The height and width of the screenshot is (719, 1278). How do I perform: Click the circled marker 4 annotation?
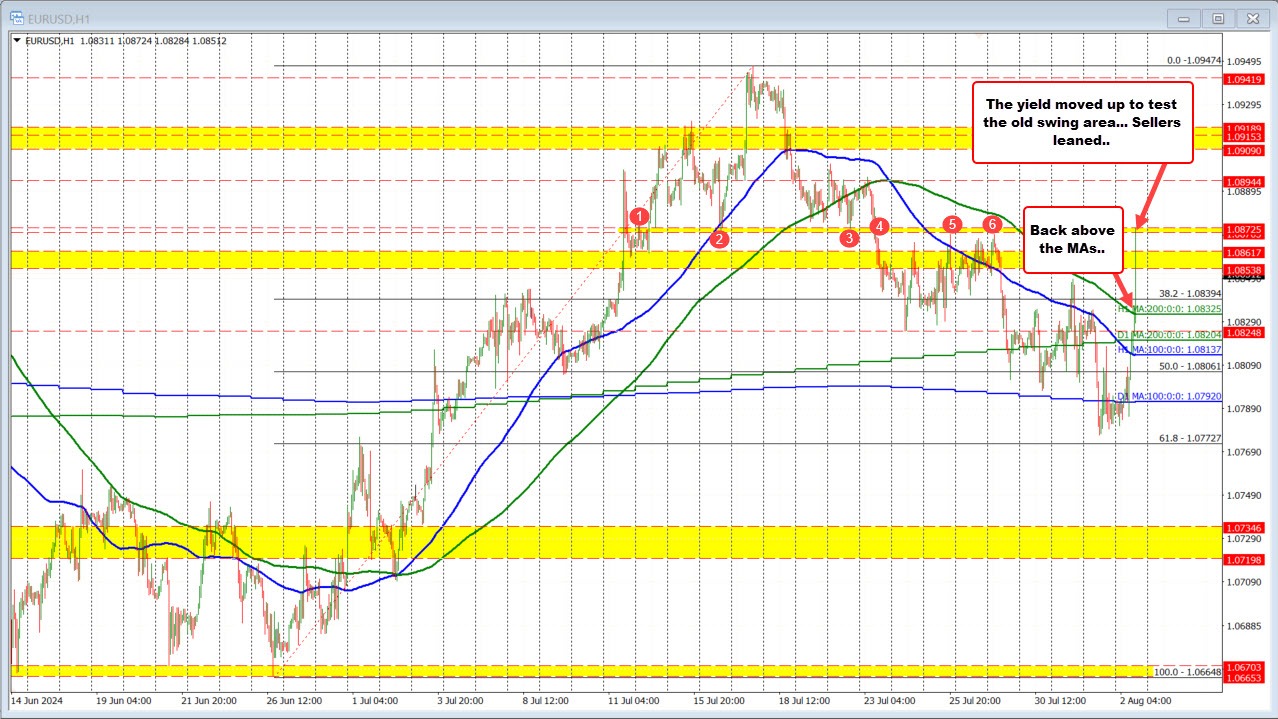[x=879, y=227]
